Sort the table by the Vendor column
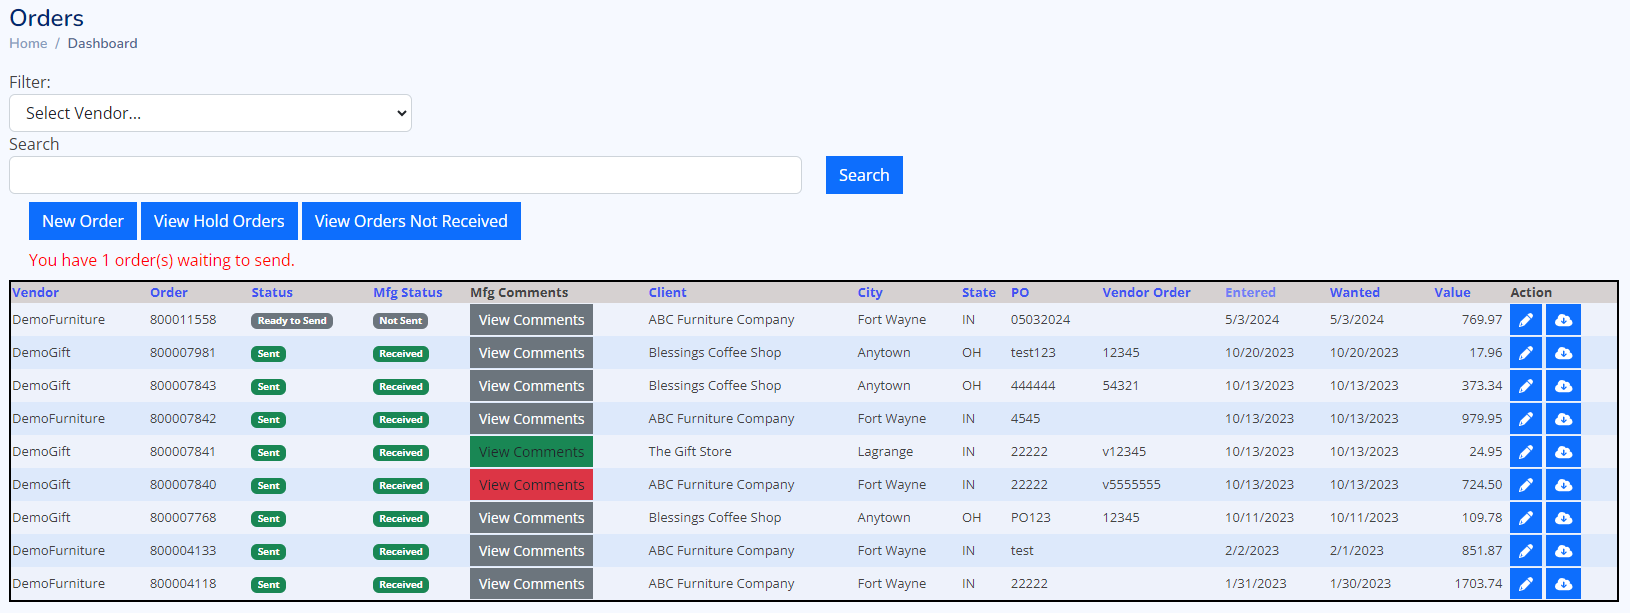This screenshot has width=1630, height=613. point(35,293)
